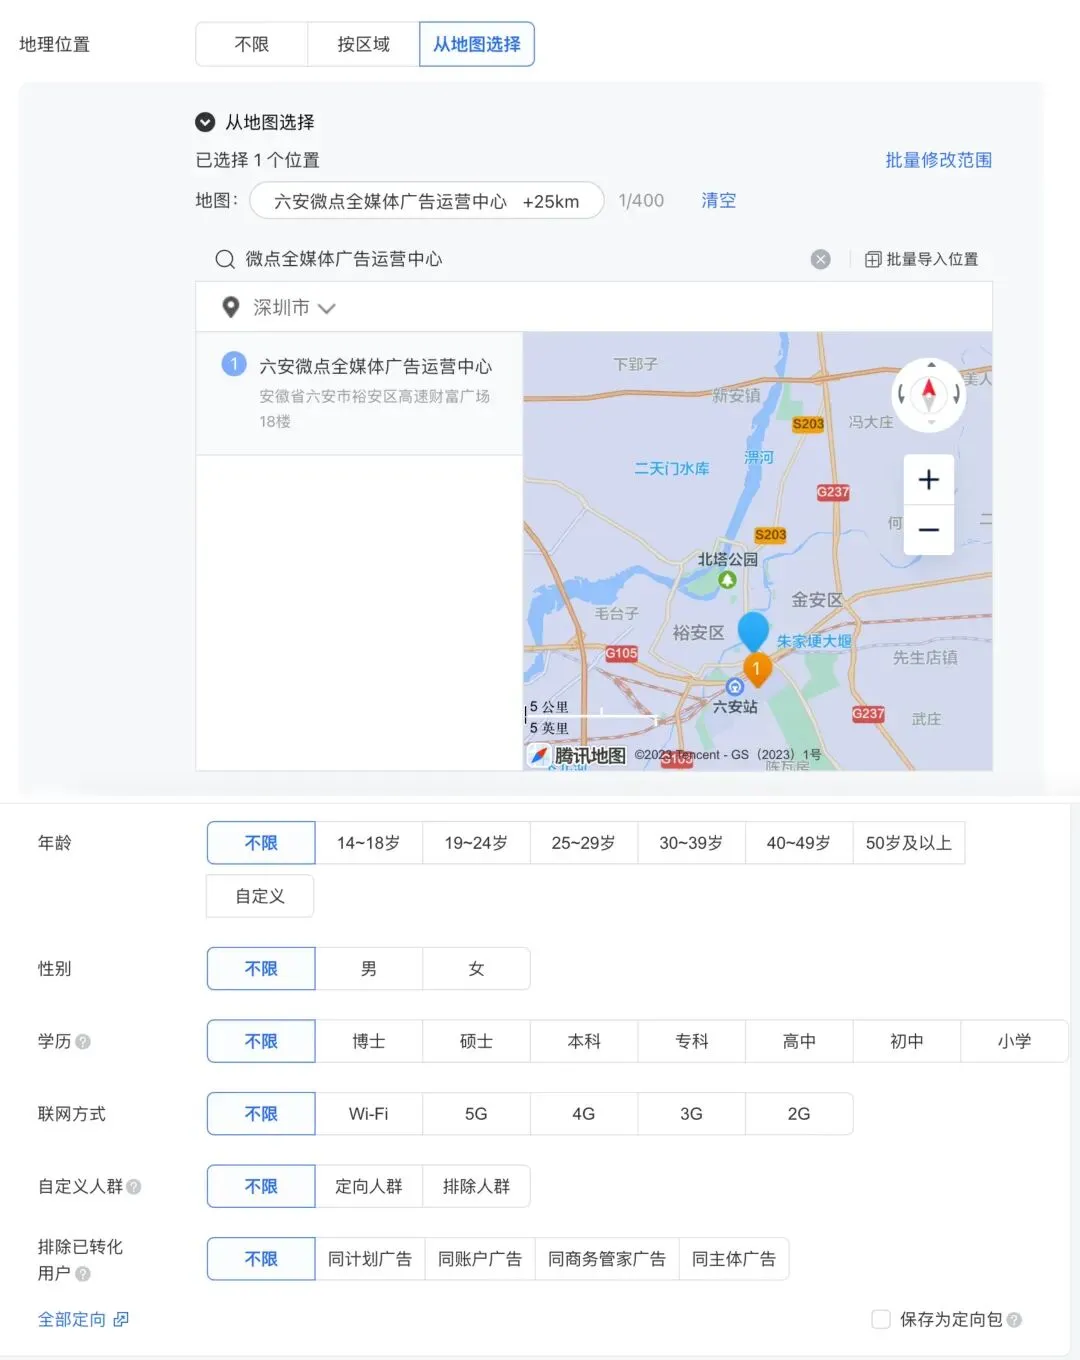
Task: Click the location pin icon beside 深圳市
Action: (x=231, y=307)
